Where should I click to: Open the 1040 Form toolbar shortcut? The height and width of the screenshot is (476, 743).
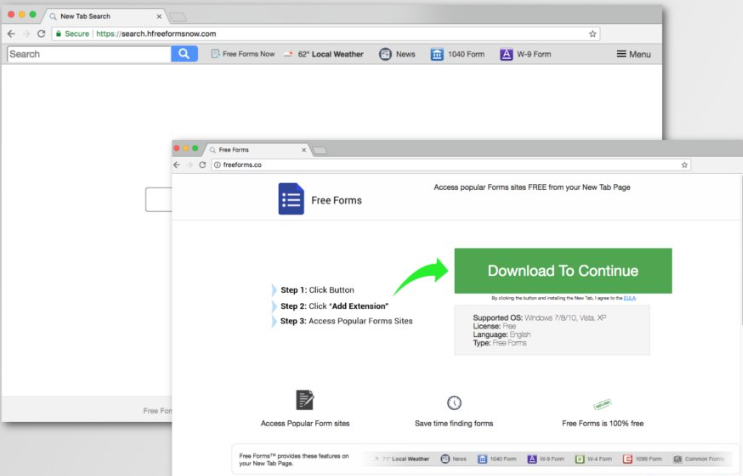pyautogui.click(x=459, y=54)
